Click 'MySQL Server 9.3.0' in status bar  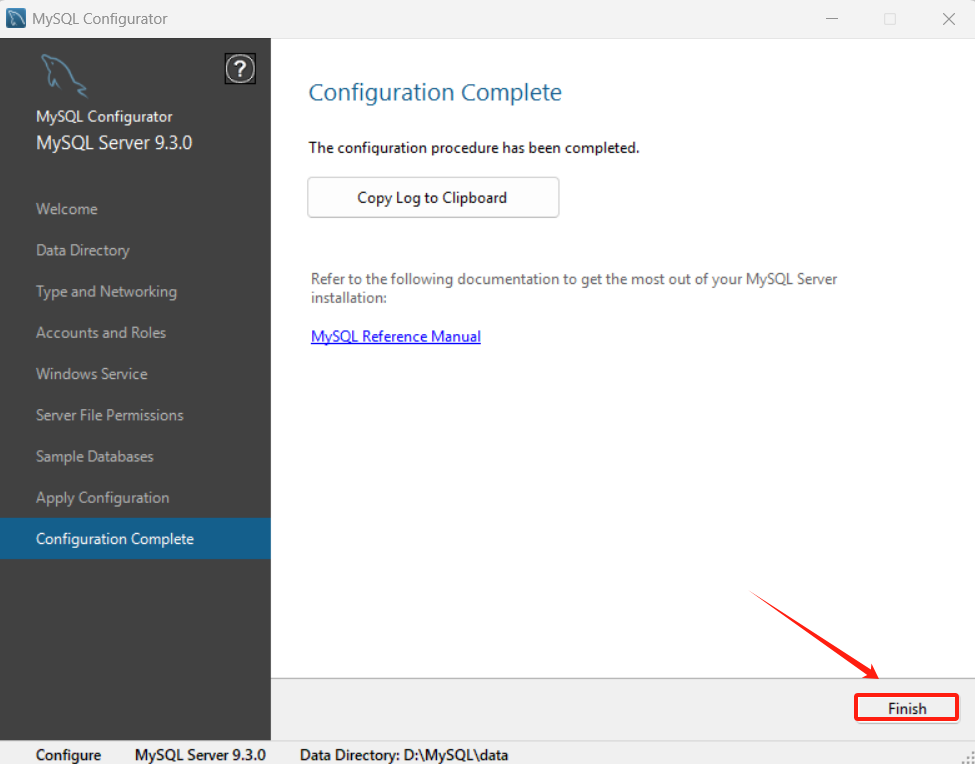click(200, 755)
